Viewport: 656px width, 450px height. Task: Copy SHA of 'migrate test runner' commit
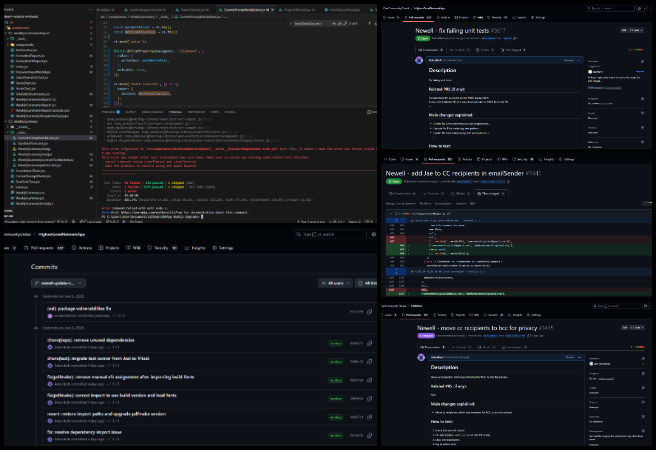coord(369,362)
